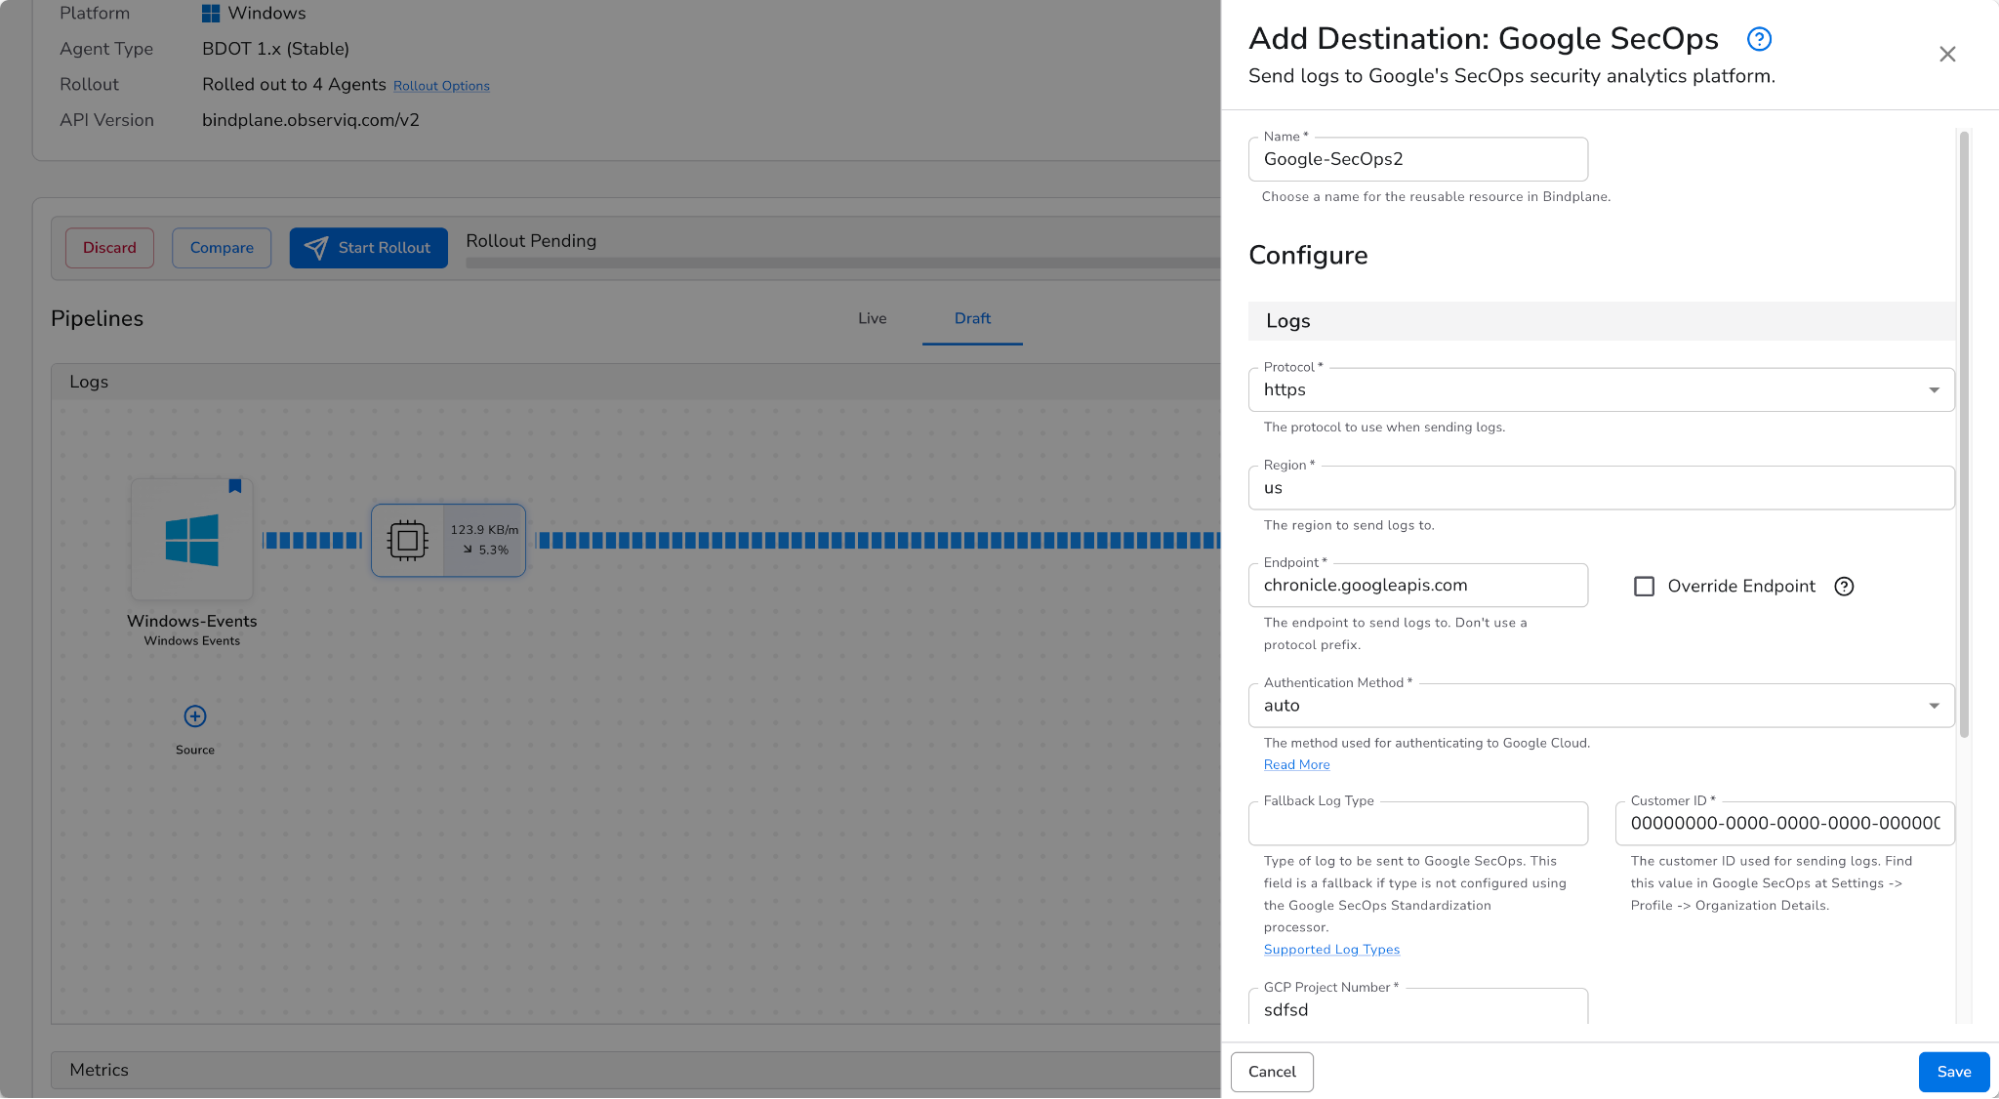Click the Windows-Events source node icon
The height and width of the screenshot is (1099, 1999).
coord(191,540)
